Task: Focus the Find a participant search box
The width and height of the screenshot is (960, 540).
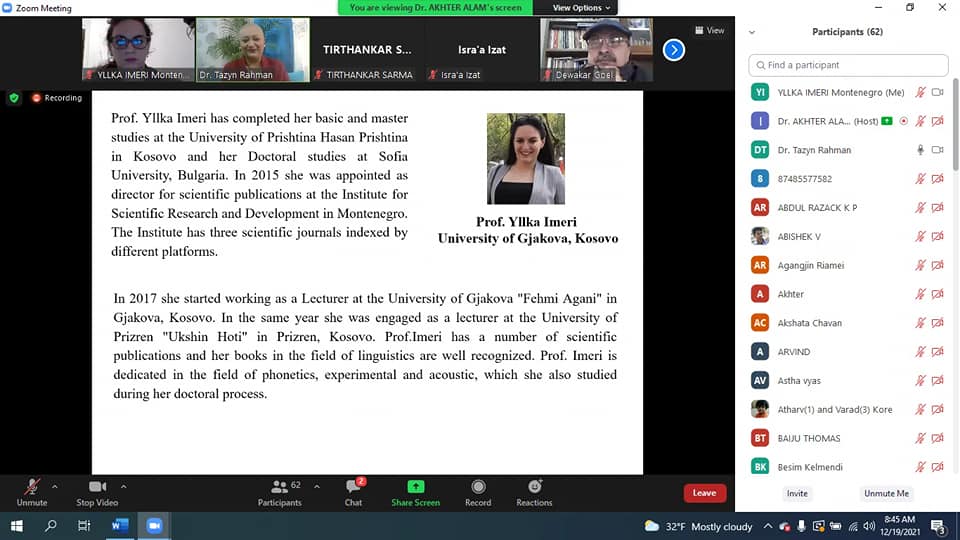Action: pyautogui.click(x=848, y=65)
